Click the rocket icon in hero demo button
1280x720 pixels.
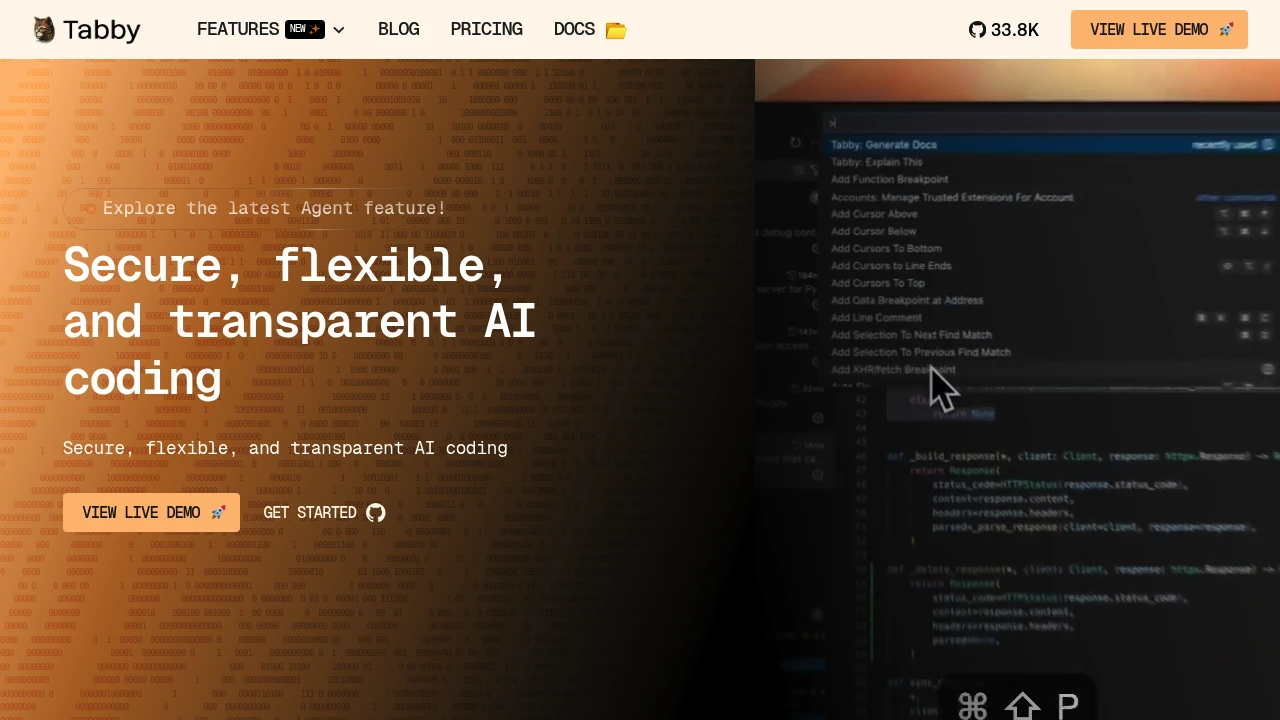tap(218, 513)
